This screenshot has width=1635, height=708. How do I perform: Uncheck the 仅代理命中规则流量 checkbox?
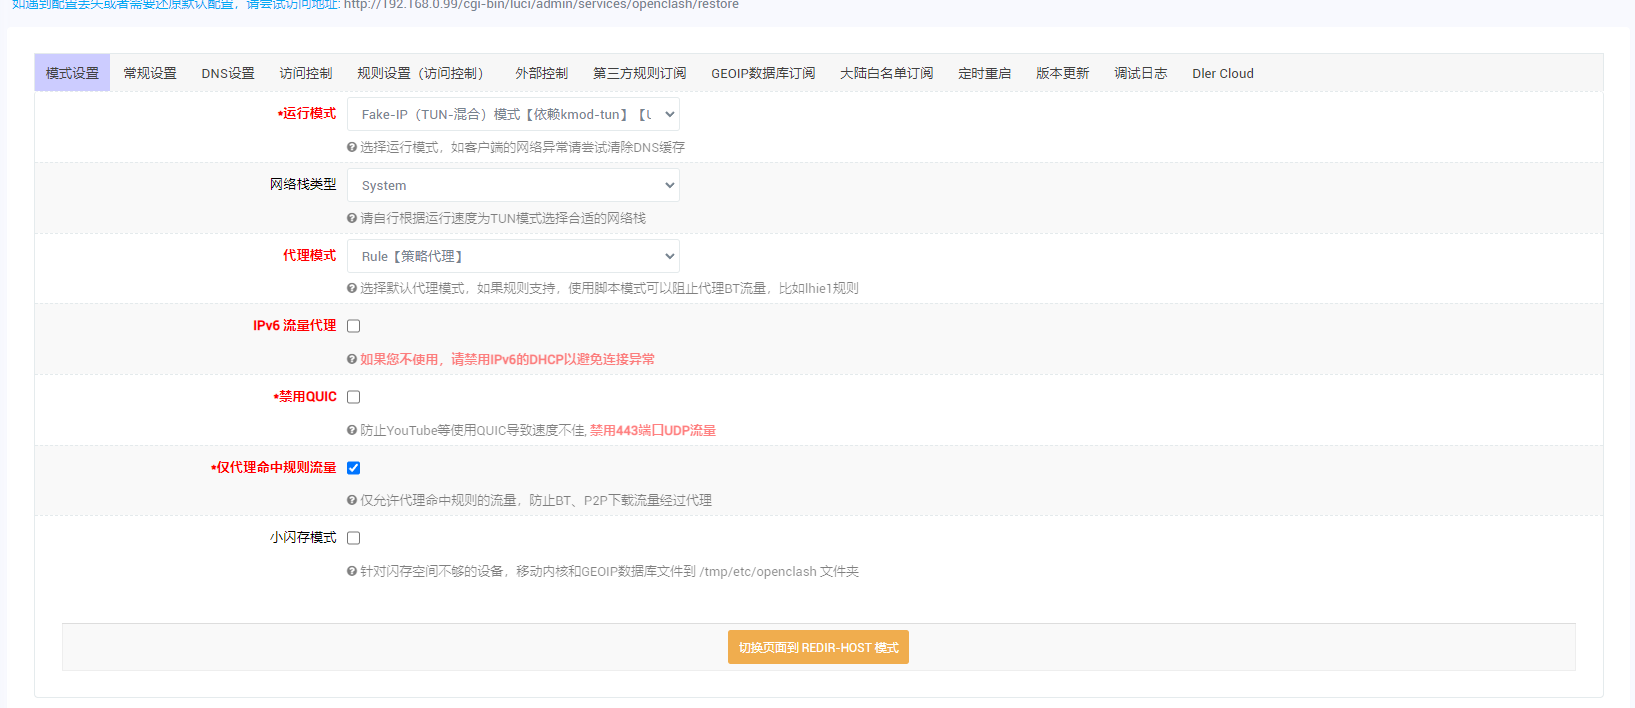pyautogui.click(x=353, y=468)
